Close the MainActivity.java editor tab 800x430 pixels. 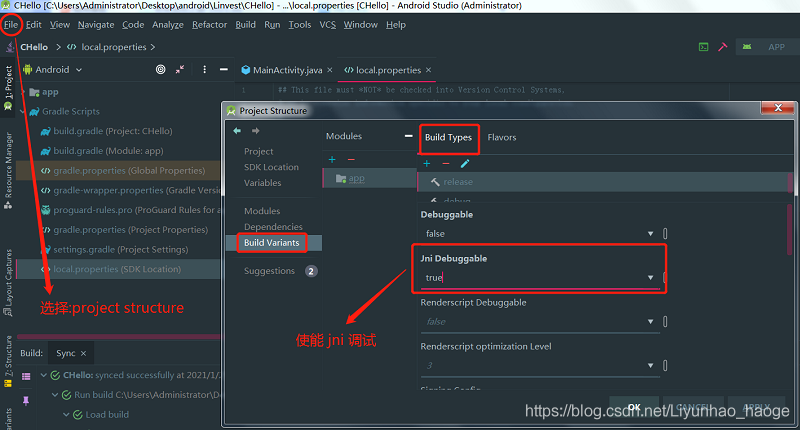(330, 70)
